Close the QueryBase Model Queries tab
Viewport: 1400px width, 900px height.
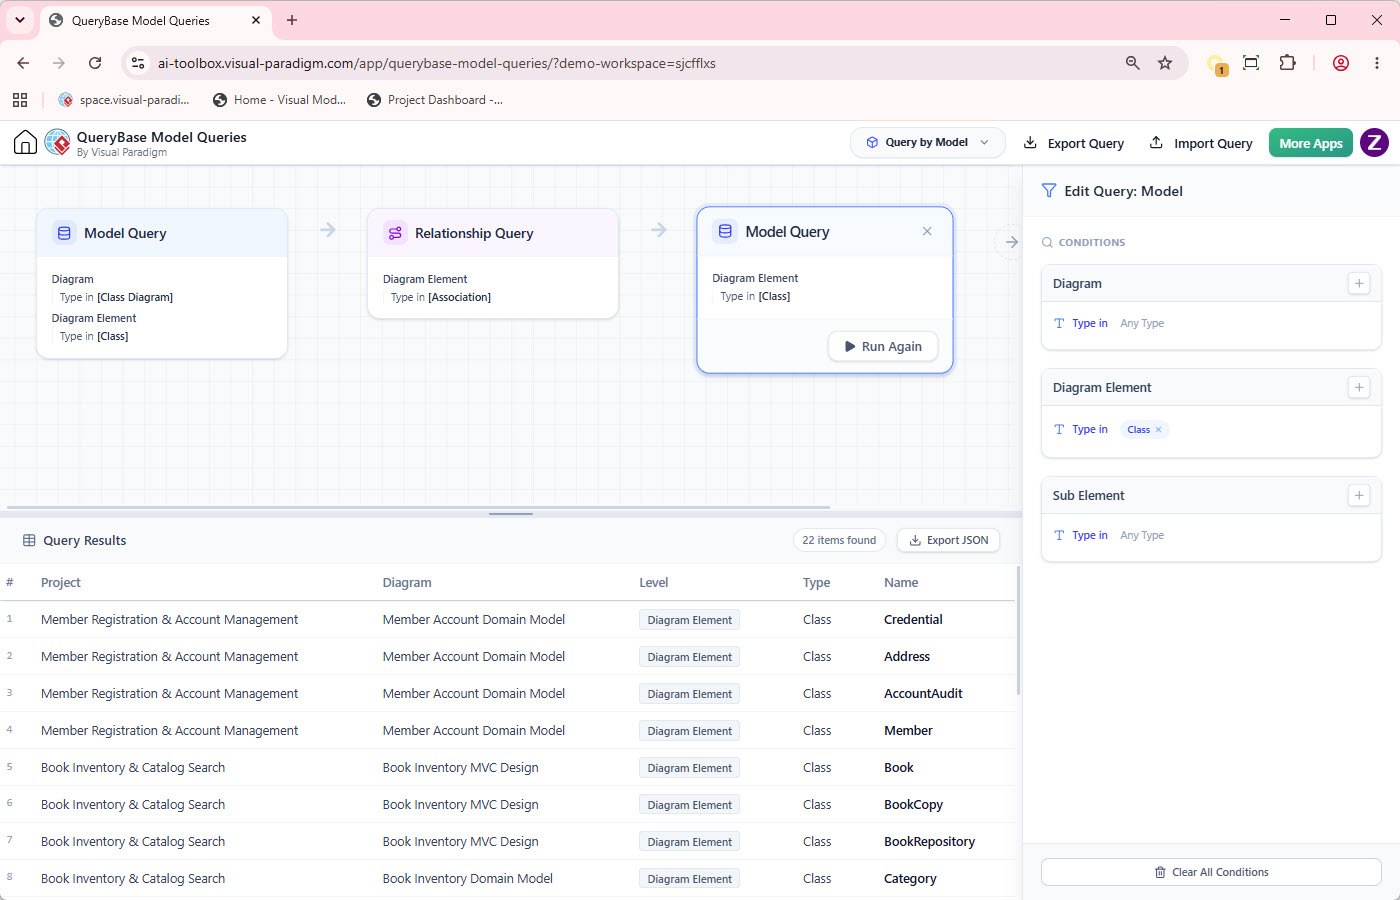click(x=256, y=20)
